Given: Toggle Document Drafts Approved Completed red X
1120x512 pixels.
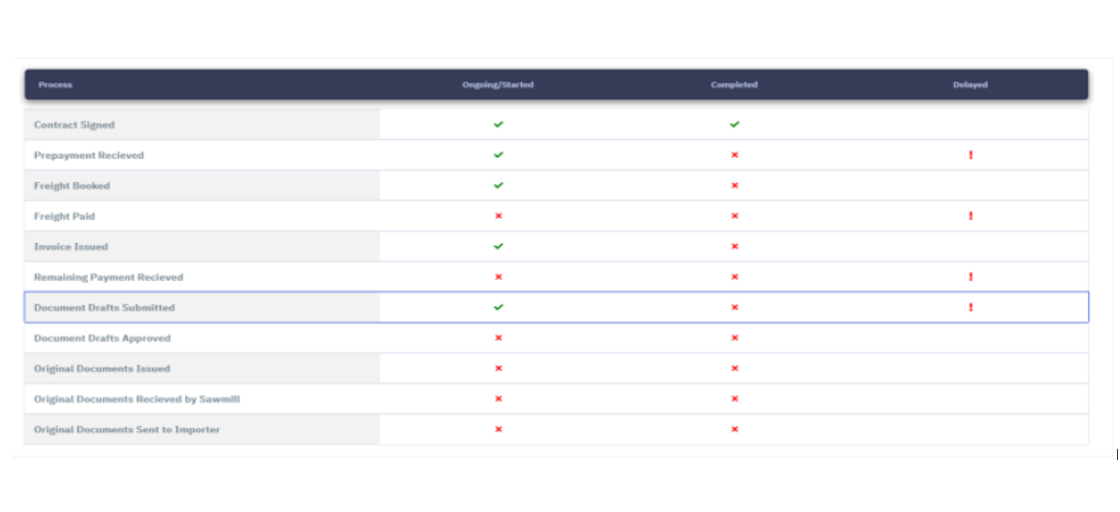Looking at the screenshot, I should click(x=734, y=338).
